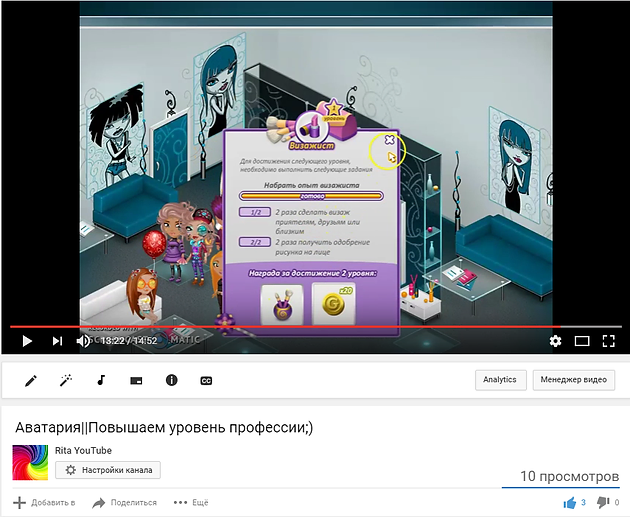The width and height of the screenshot is (630, 517).
Task: Click the video title Аватария||Повышаем уровень профессии
Action: (x=164, y=427)
